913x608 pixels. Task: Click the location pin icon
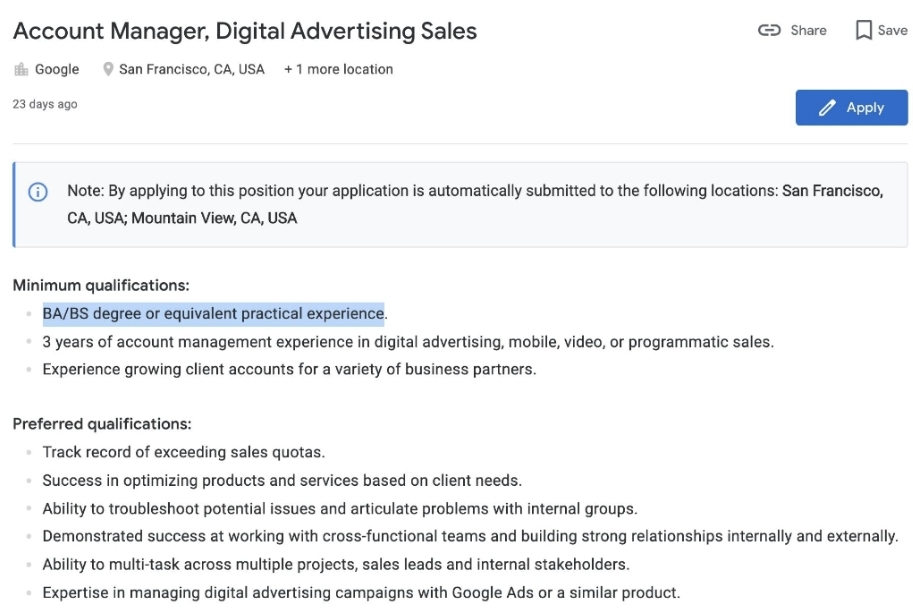click(108, 69)
